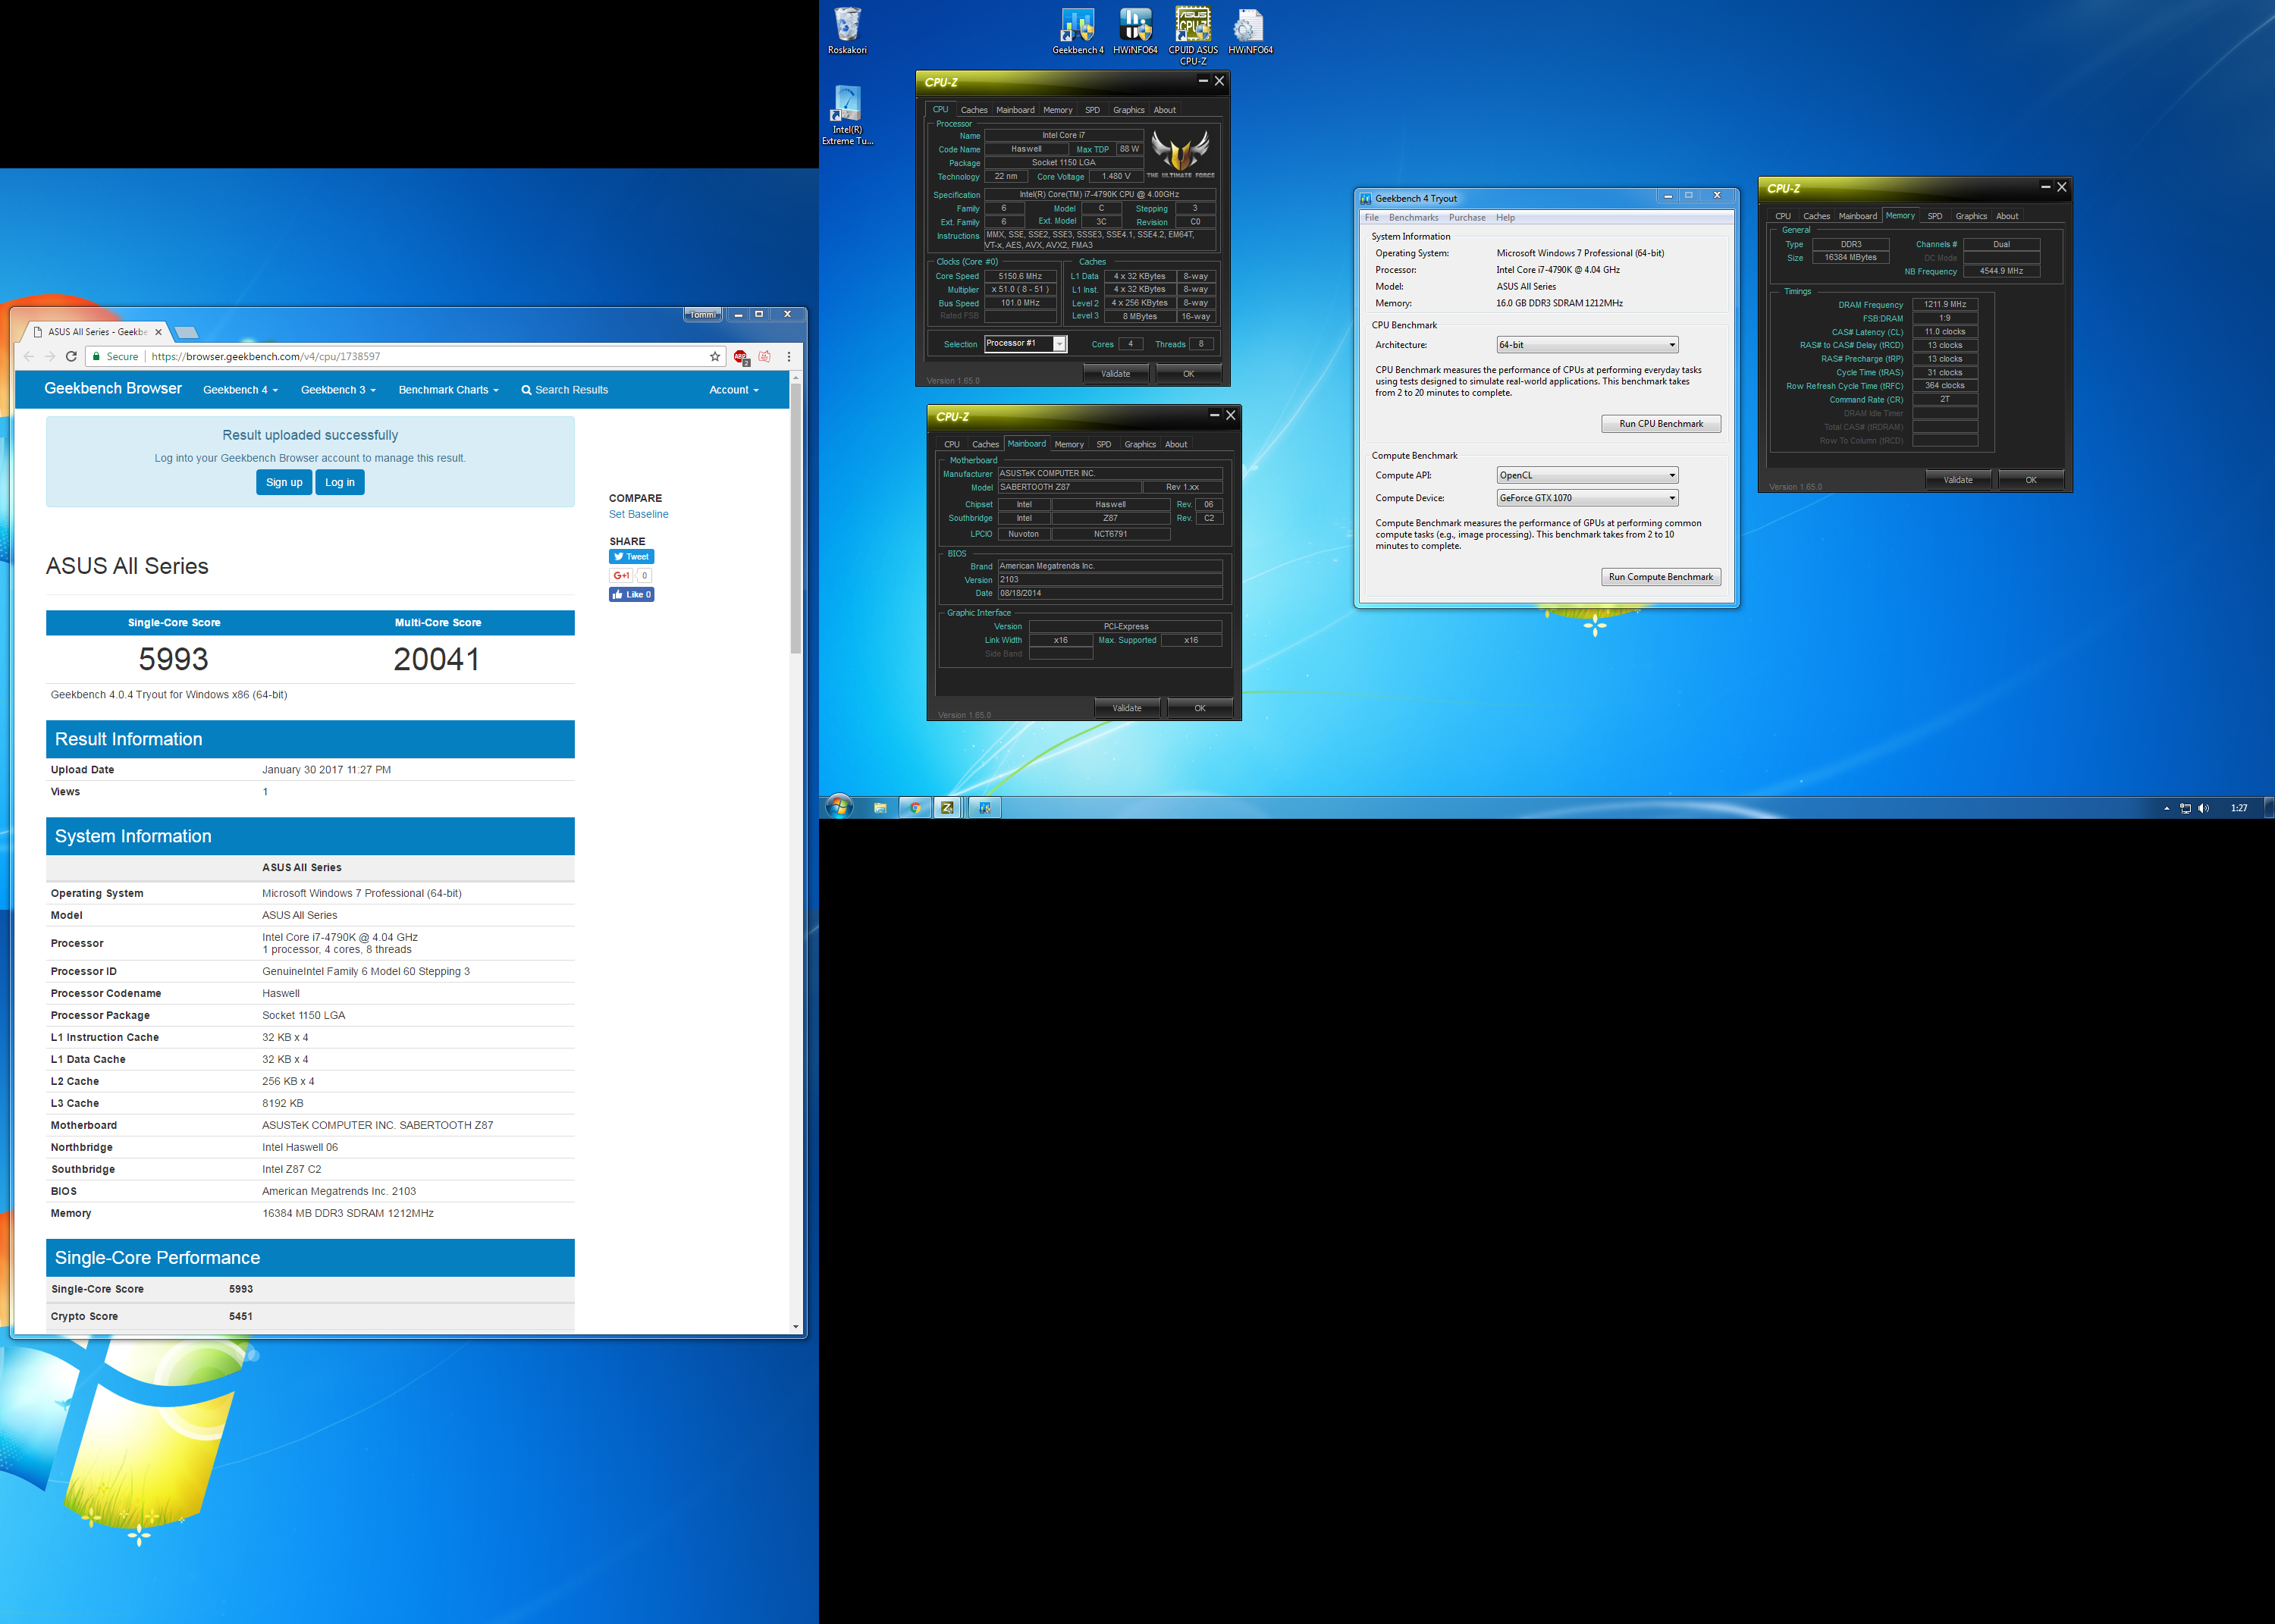The width and height of the screenshot is (2275, 1624).
Task: Open the Processor #1 selection dropdown in CPU-Z
Action: (1025, 343)
